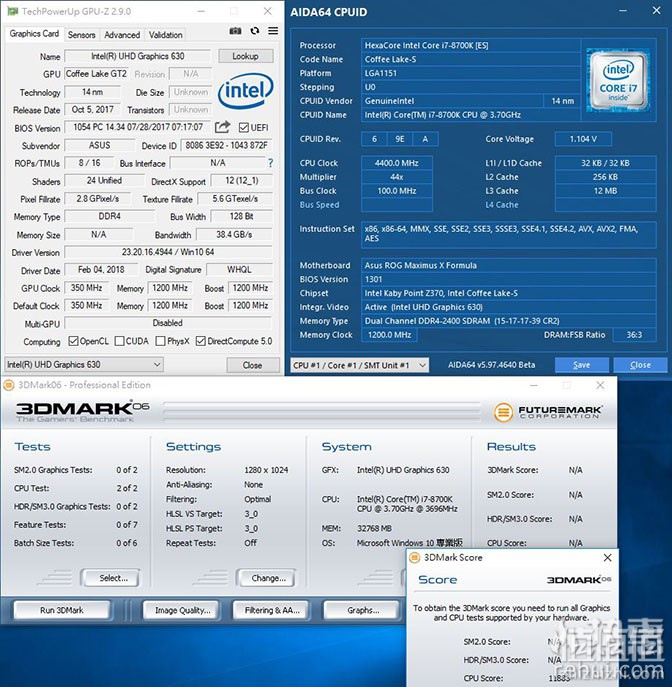Switch to the Graphics Card tab
The image size is (672, 687).
35,34
